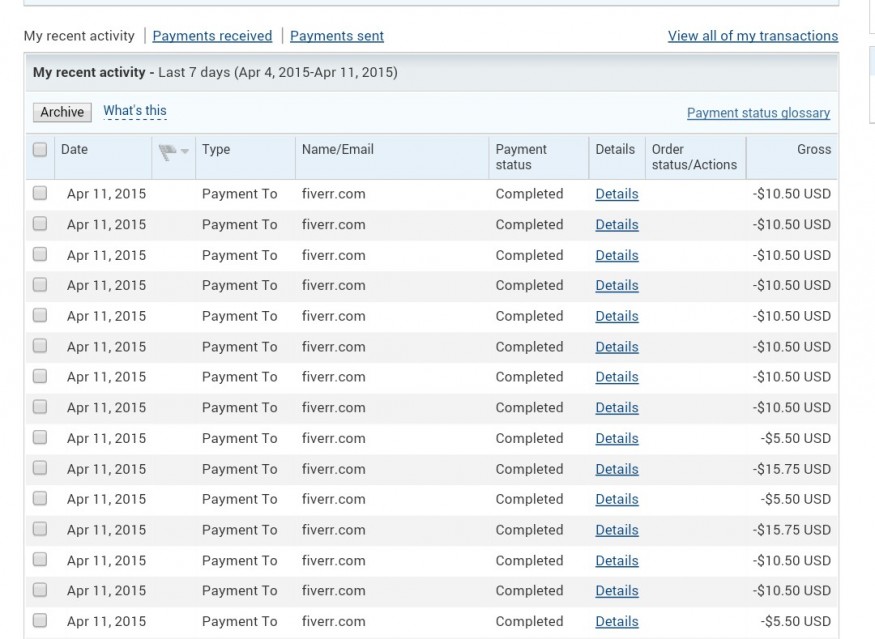Screen dimensions: 875x639
Task: Tick the select-all checkbox in the header
Action: [40, 150]
